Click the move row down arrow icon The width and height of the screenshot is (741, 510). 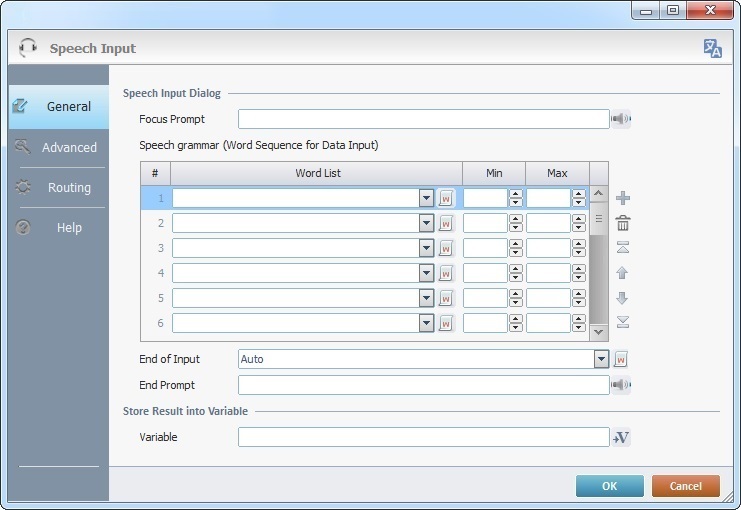point(622,298)
